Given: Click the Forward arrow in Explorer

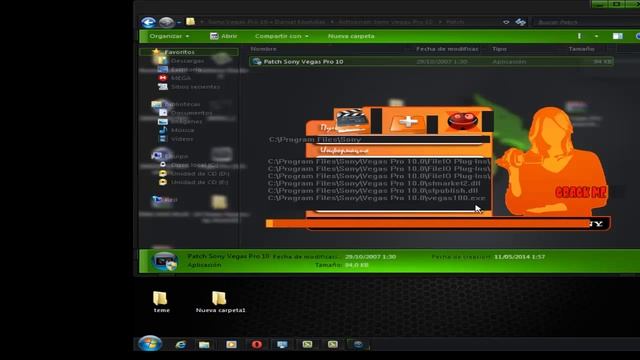Looking at the screenshot, I should click(x=166, y=22).
